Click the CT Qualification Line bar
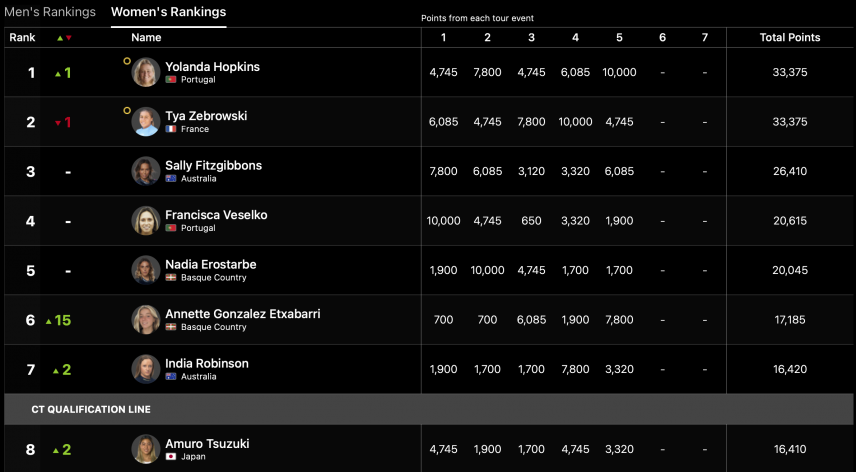The image size is (856, 472). 428,409
